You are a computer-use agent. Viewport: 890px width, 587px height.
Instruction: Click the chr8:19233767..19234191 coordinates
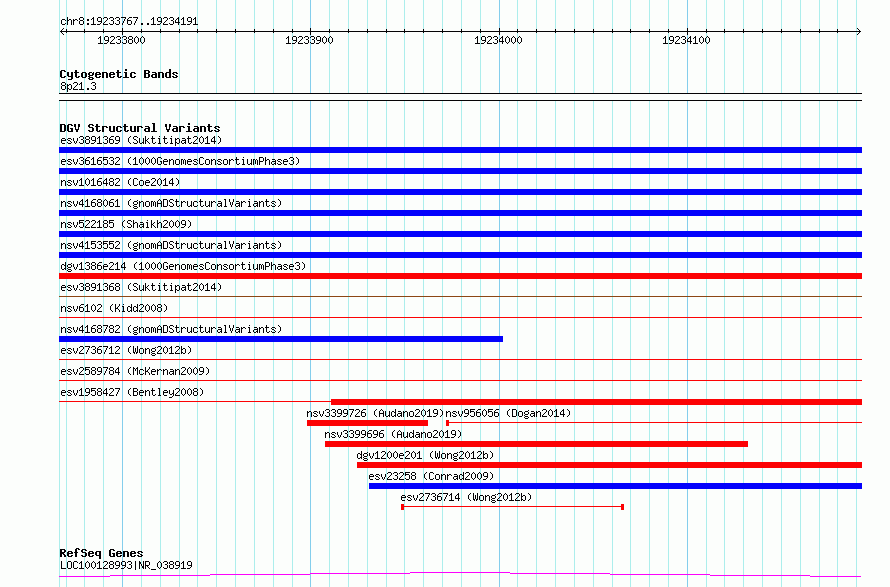pyautogui.click(x=129, y=22)
